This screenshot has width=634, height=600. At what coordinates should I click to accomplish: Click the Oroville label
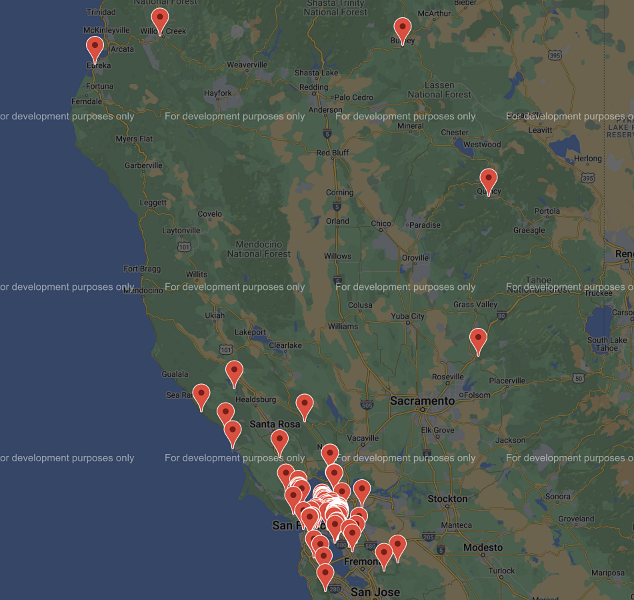click(415, 258)
